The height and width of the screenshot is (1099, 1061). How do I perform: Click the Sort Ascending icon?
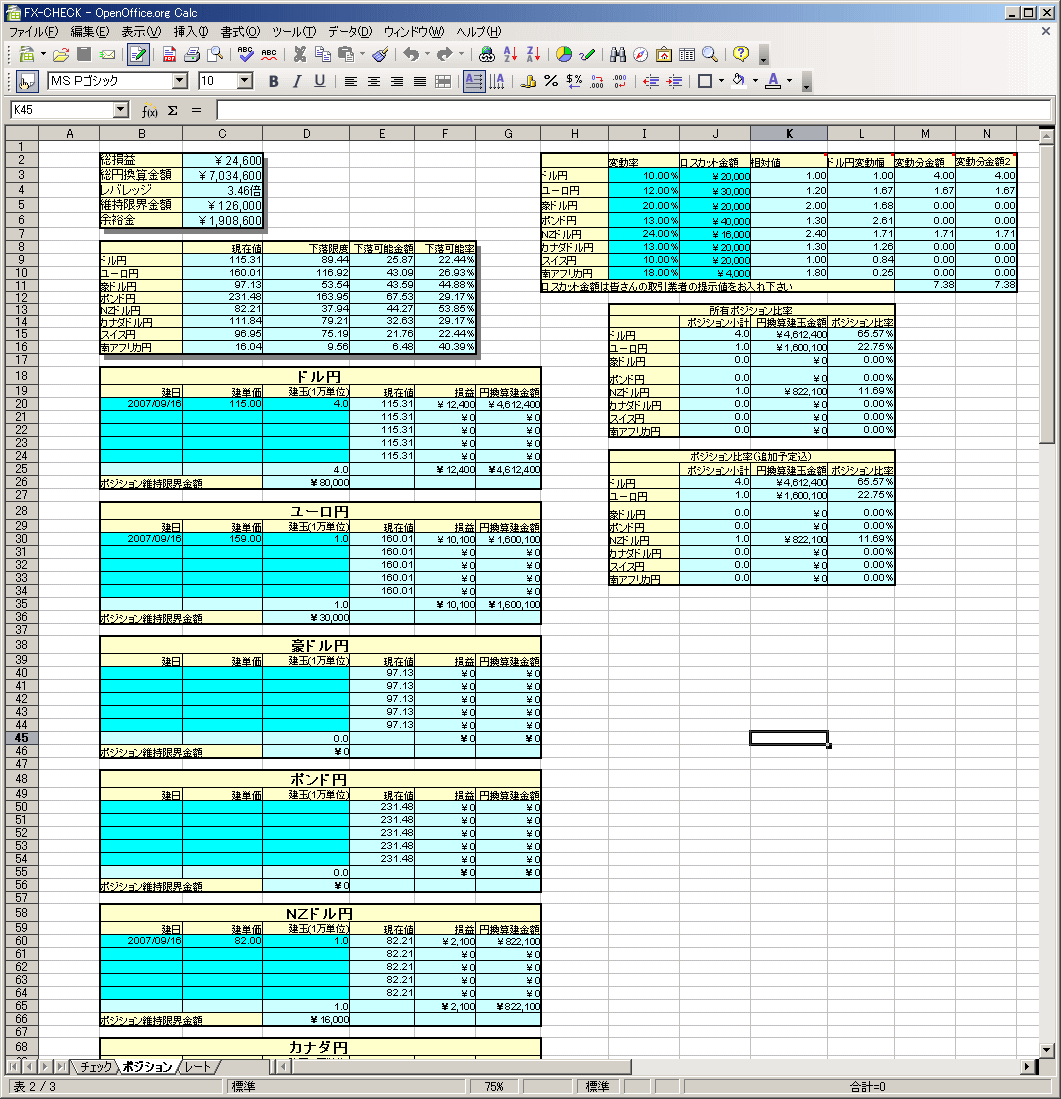(x=511, y=54)
